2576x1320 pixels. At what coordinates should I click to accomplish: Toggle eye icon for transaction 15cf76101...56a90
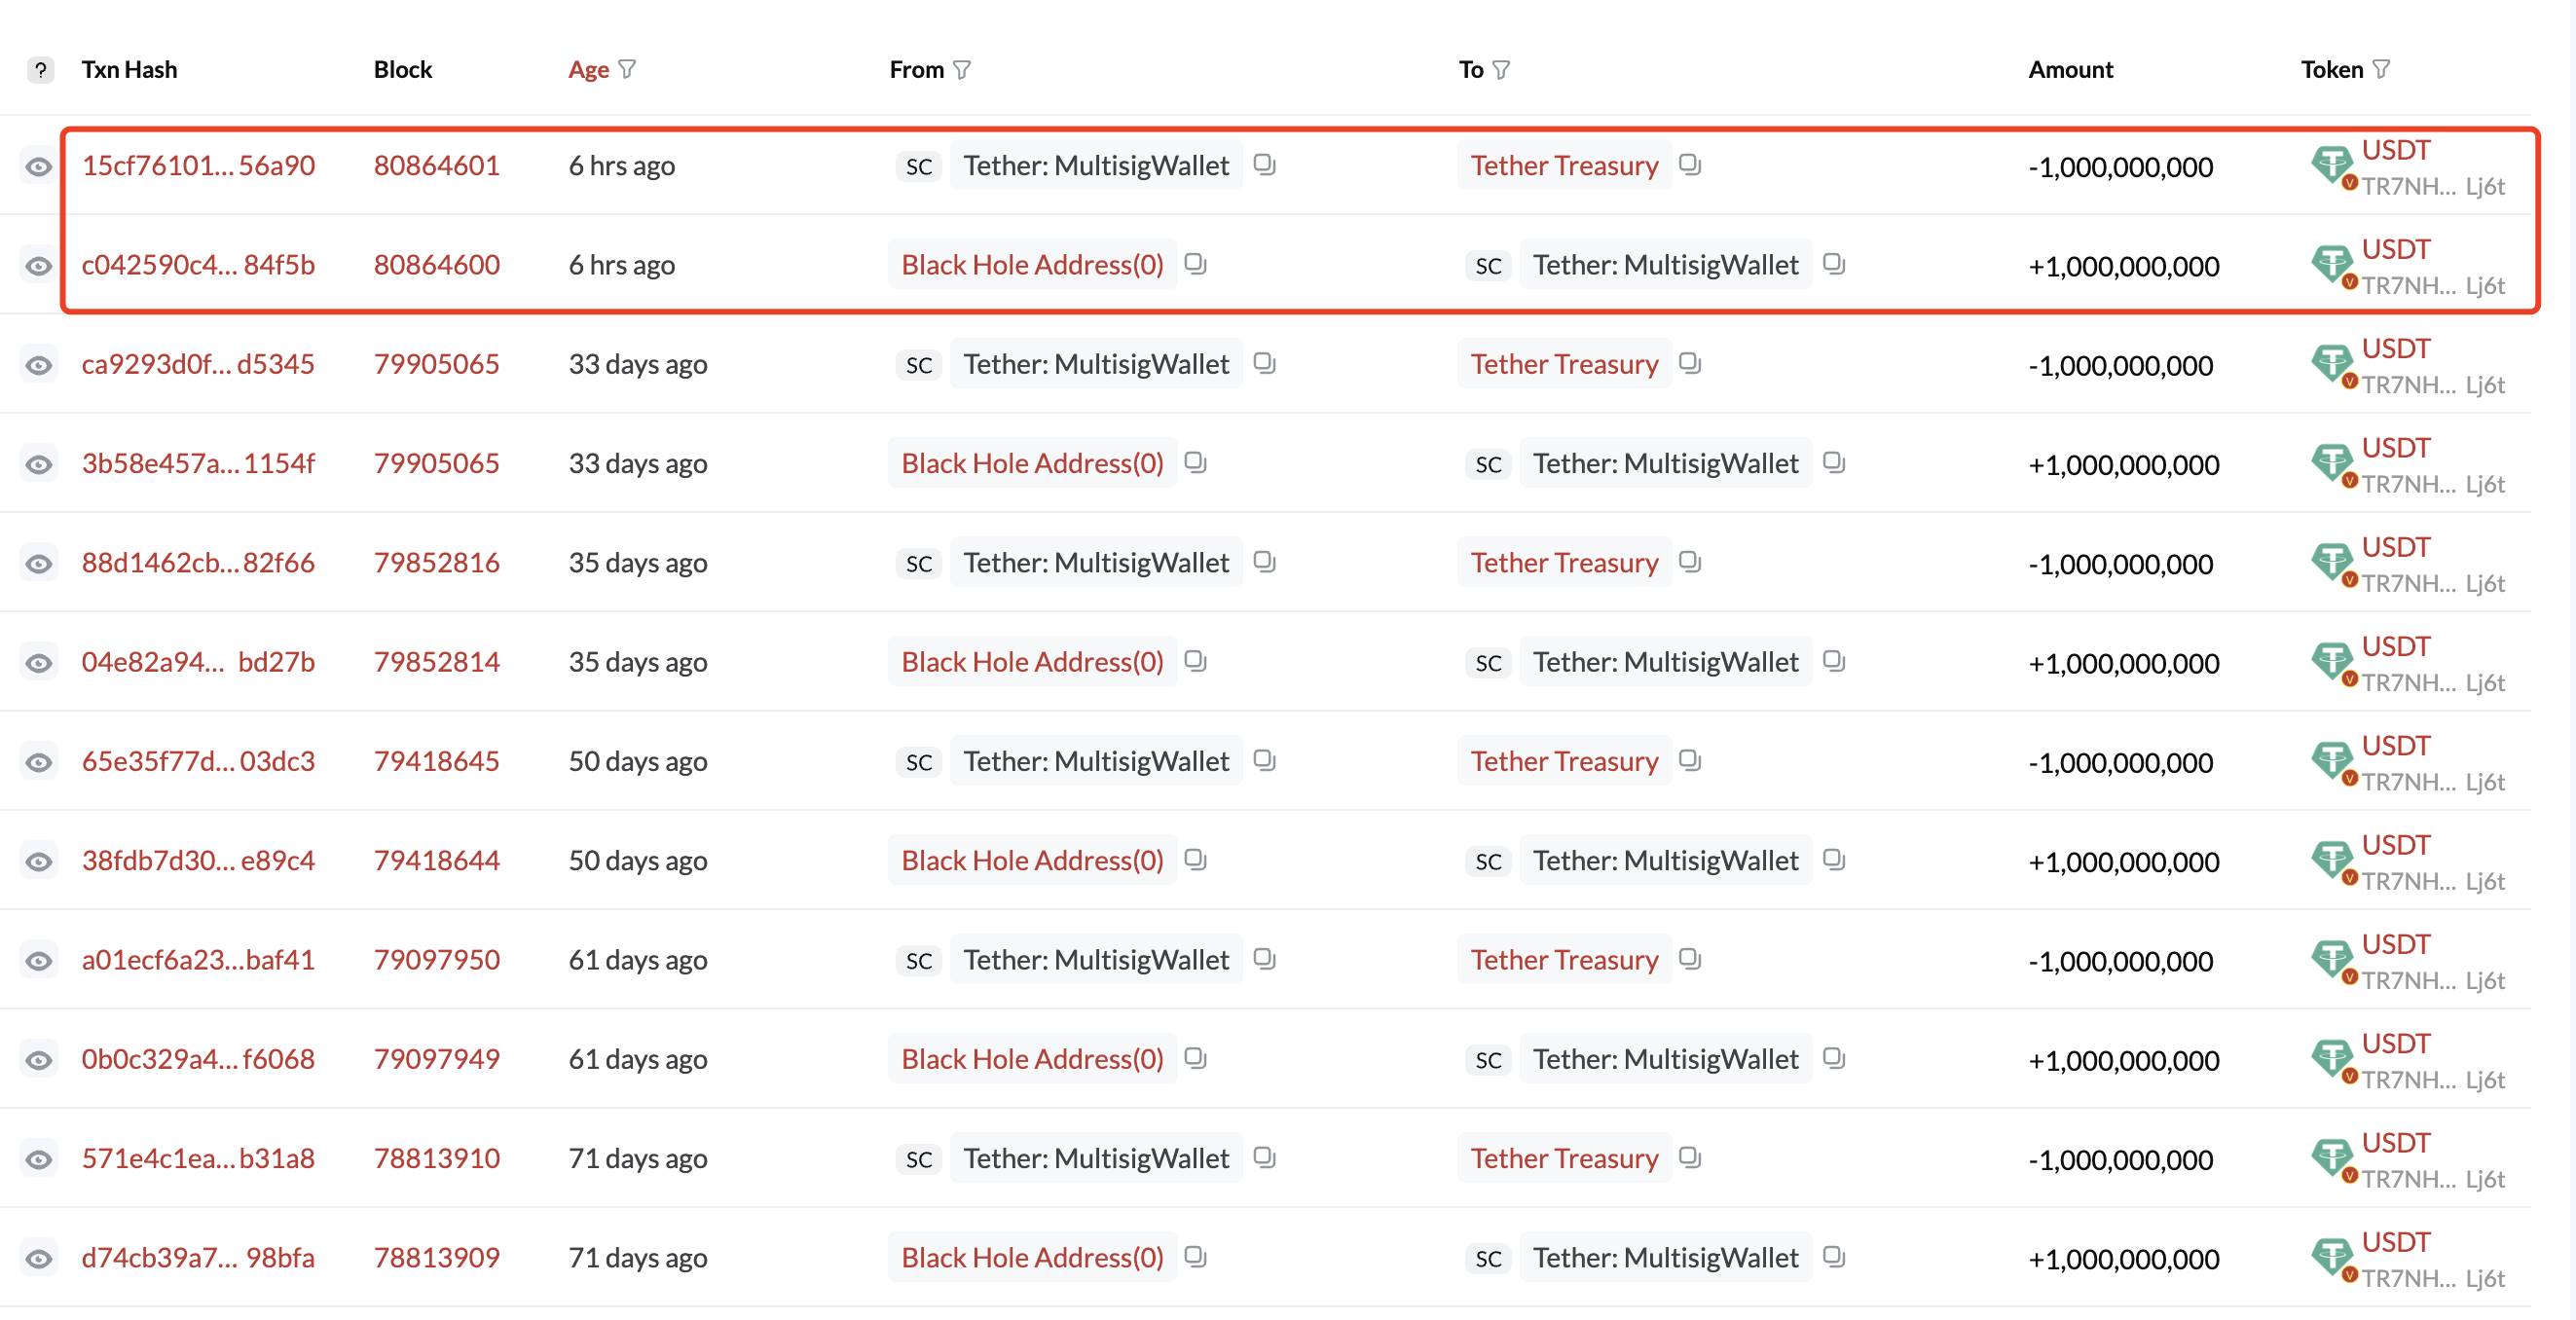39,166
